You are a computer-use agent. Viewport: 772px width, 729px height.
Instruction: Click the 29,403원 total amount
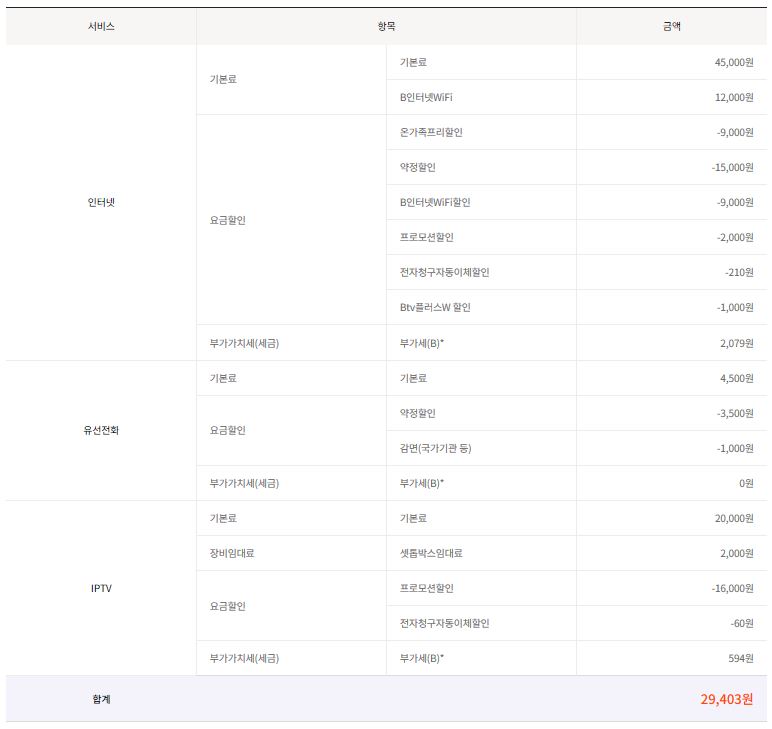click(726, 699)
